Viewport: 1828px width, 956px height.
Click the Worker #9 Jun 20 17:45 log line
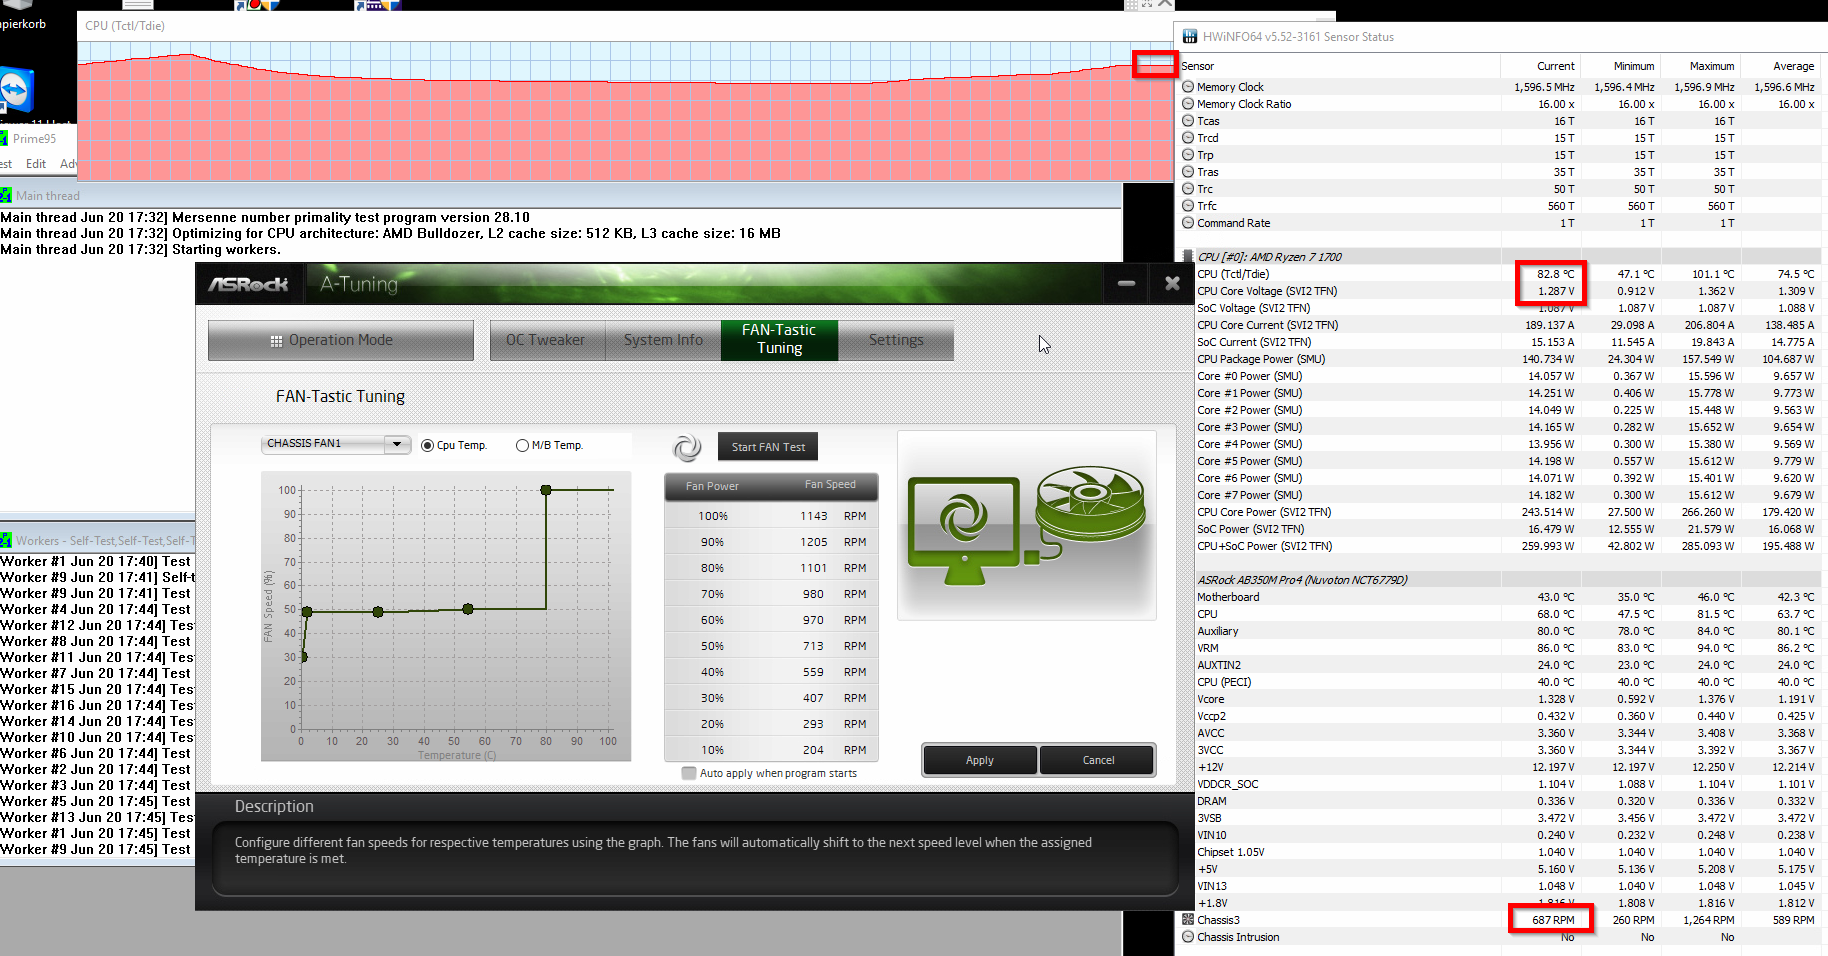(97, 849)
